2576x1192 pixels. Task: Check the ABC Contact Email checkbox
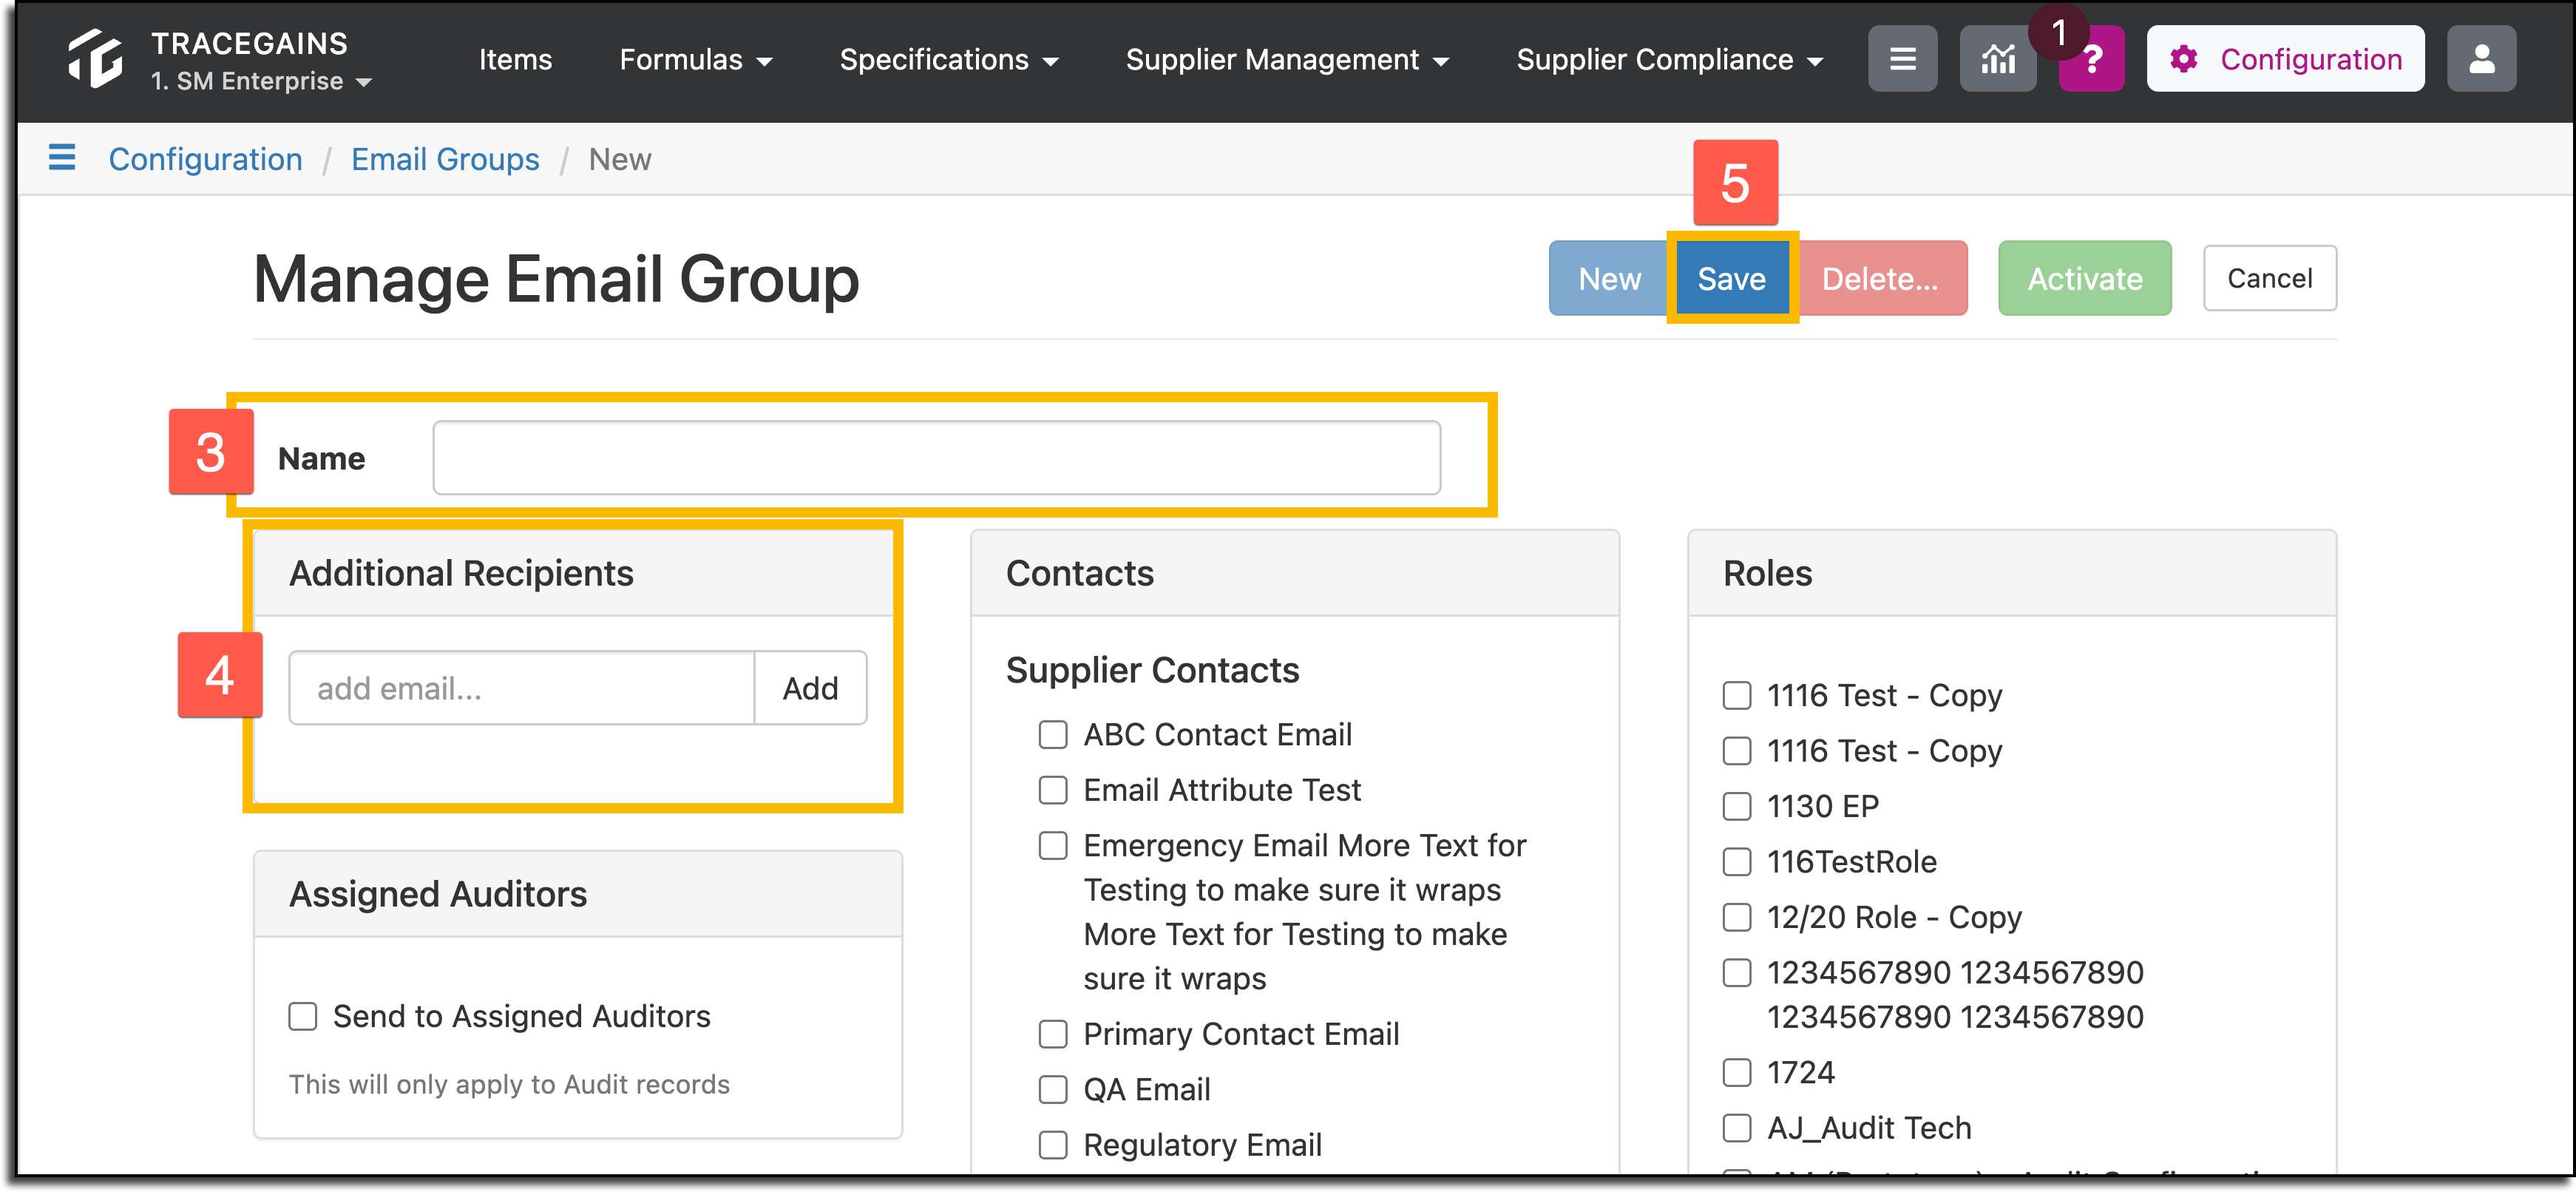(x=1053, y=735)
